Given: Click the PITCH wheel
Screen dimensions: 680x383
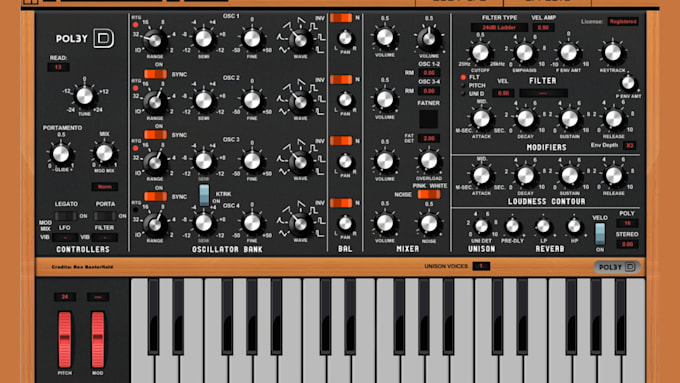Looking at the screenshot, I should pyautogui.click(x=65, y=339).
